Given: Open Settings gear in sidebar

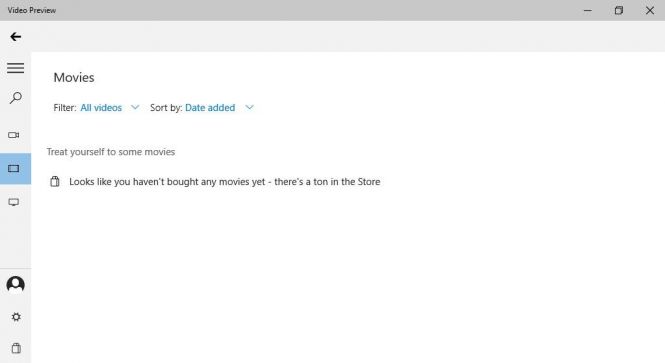Looking at the screenshot, I should pyautogui.click(x=16, y=317).
